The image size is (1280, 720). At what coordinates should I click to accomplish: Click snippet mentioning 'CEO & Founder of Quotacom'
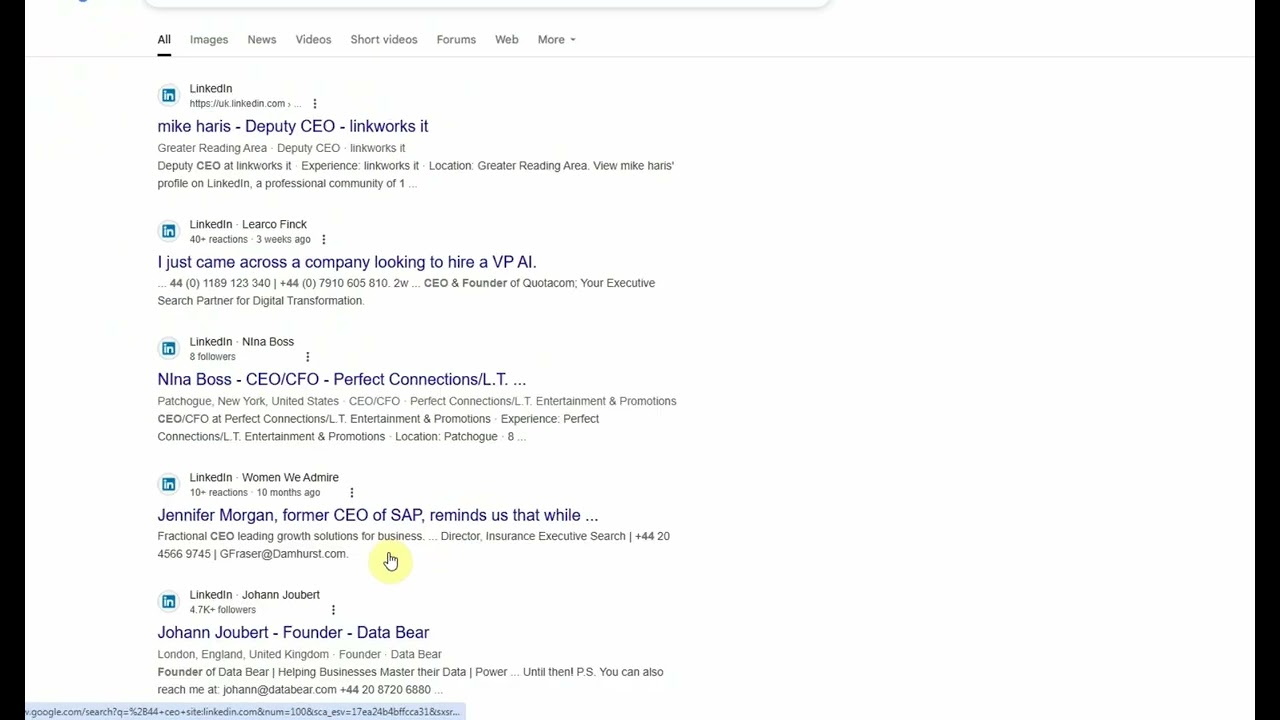point(406,292)
